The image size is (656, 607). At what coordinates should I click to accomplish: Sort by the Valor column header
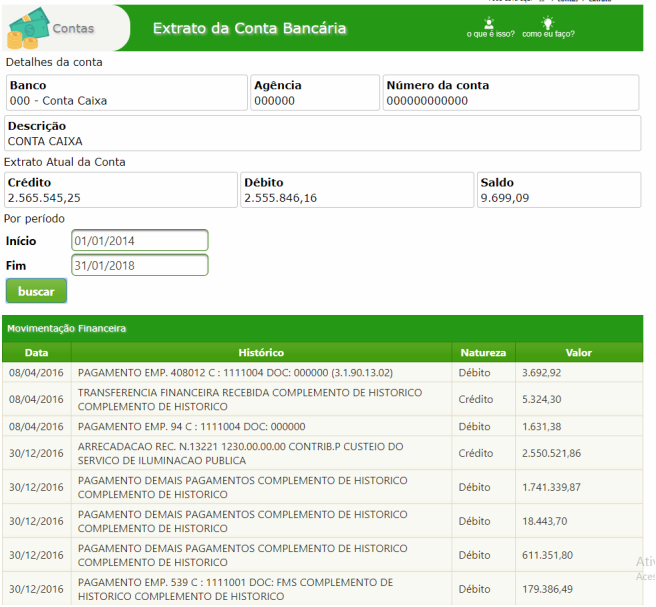point(578,353)
